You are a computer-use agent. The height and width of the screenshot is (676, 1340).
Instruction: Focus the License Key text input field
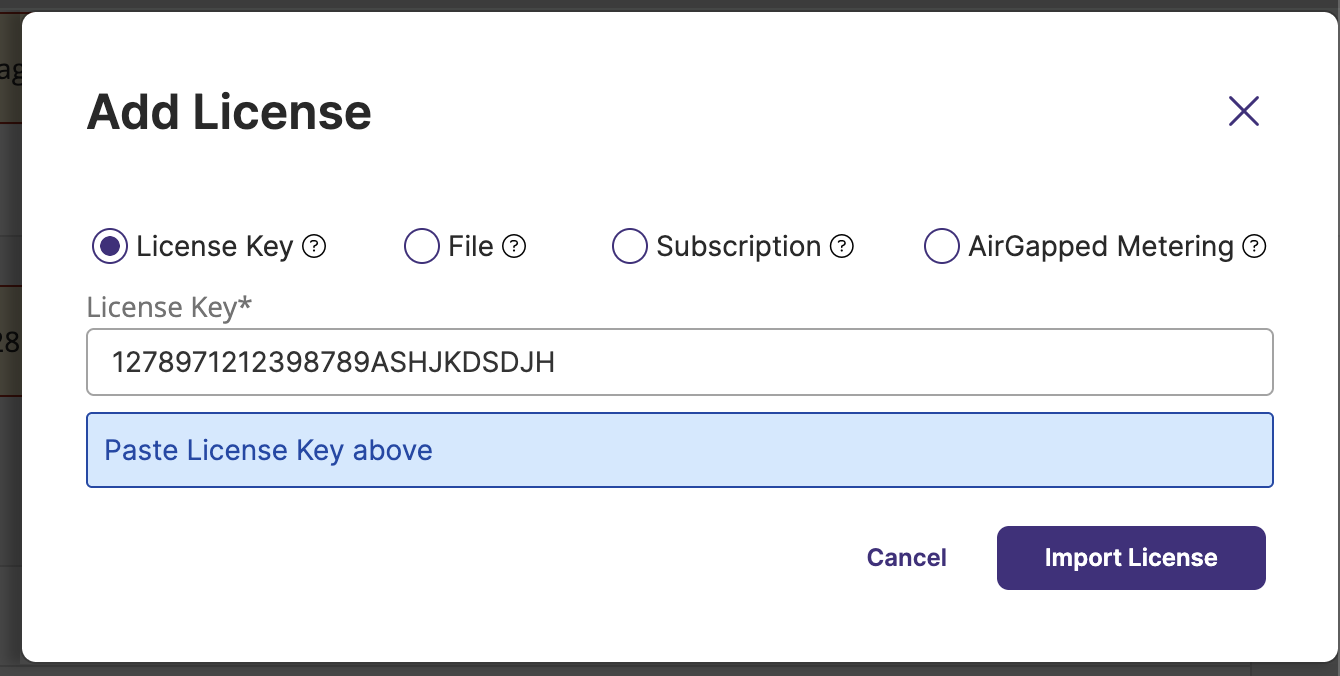[x=680, y=362]
